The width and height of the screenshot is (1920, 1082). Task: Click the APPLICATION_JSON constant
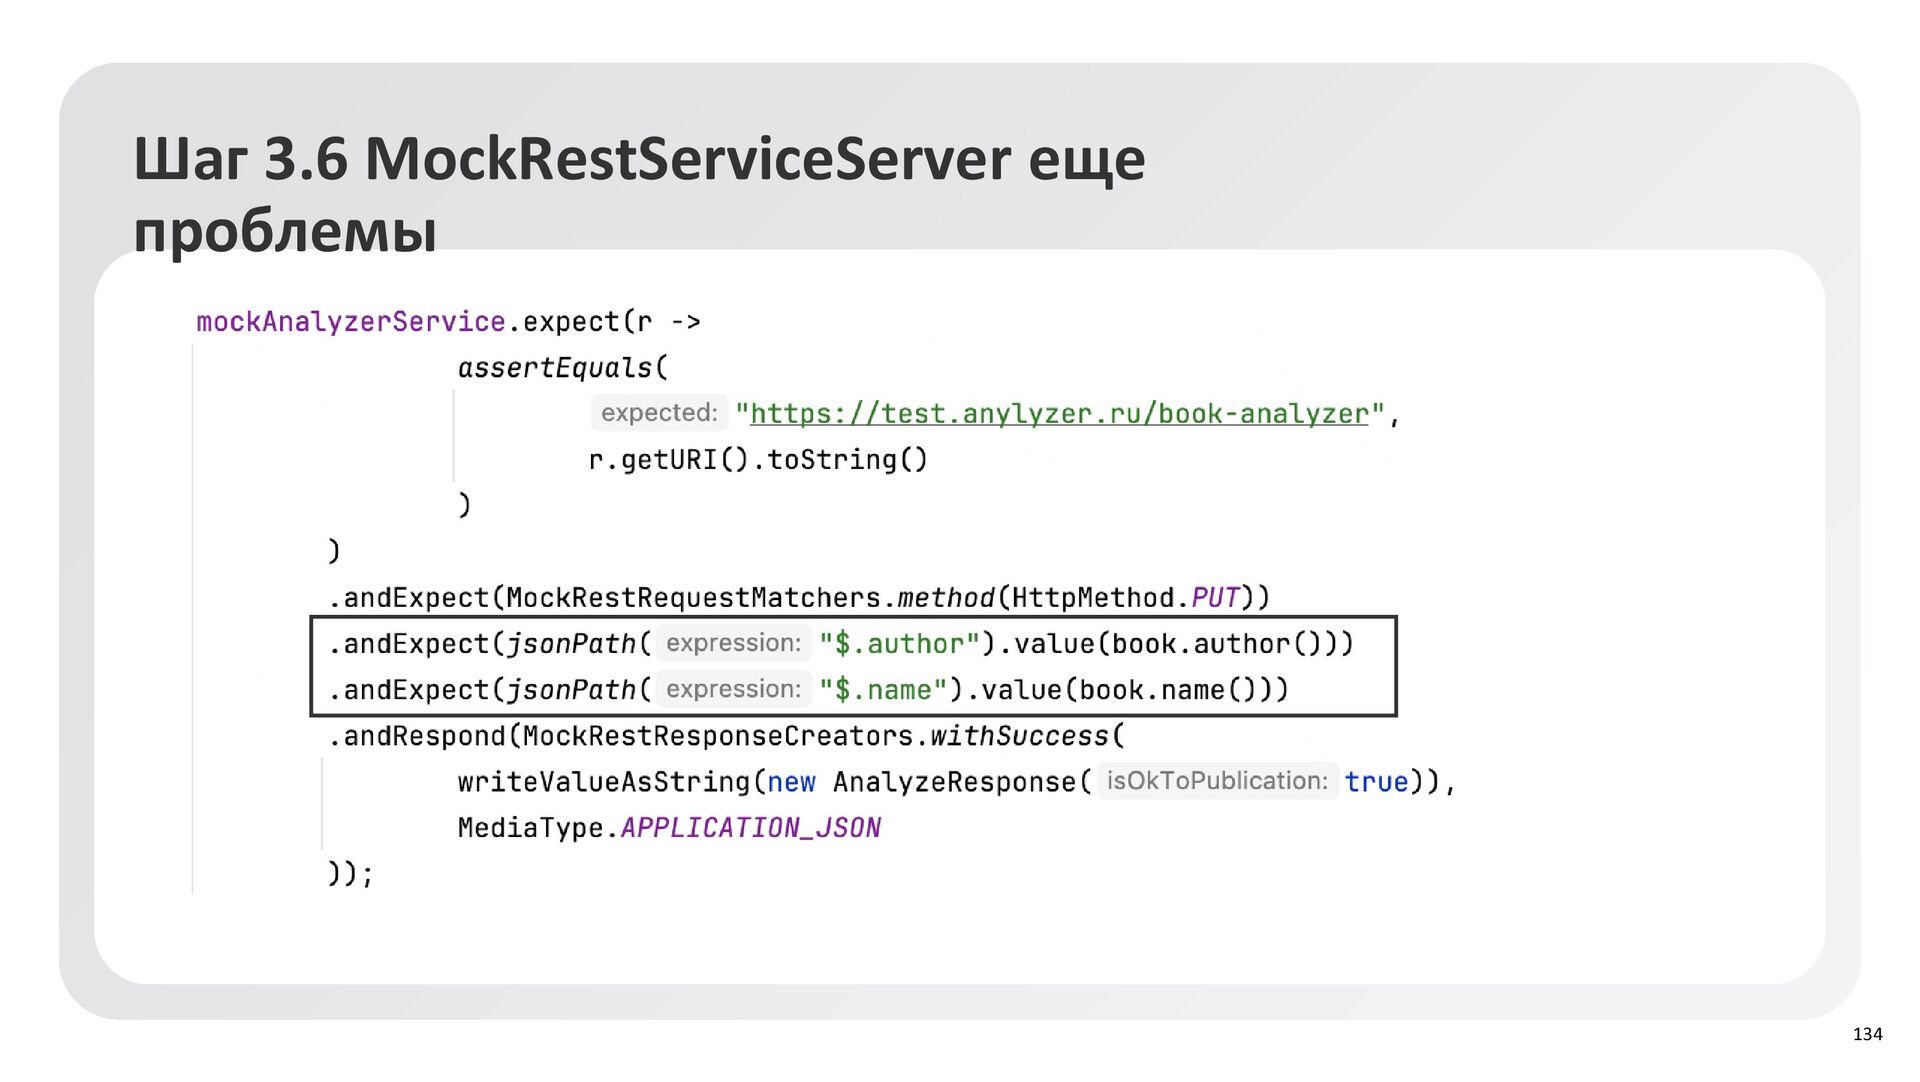tap(750, 828)
